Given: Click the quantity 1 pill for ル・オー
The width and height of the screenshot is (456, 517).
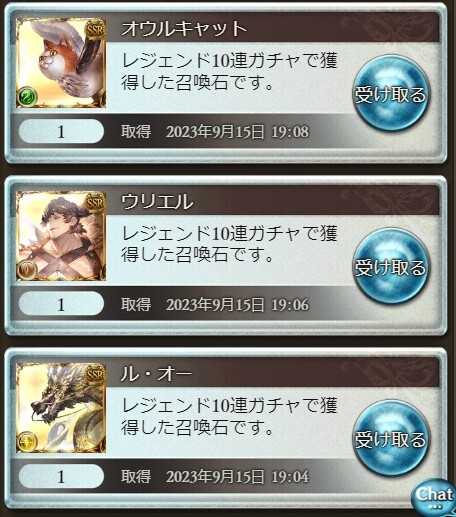Looking at the screenshot, I should coord(61,476).
